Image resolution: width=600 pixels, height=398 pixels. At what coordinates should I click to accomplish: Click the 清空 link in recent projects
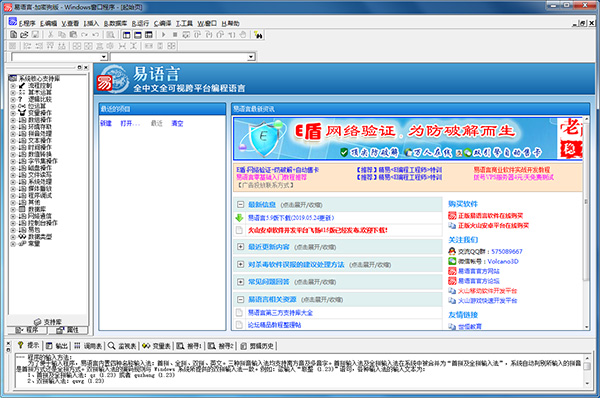pos(177,123)
